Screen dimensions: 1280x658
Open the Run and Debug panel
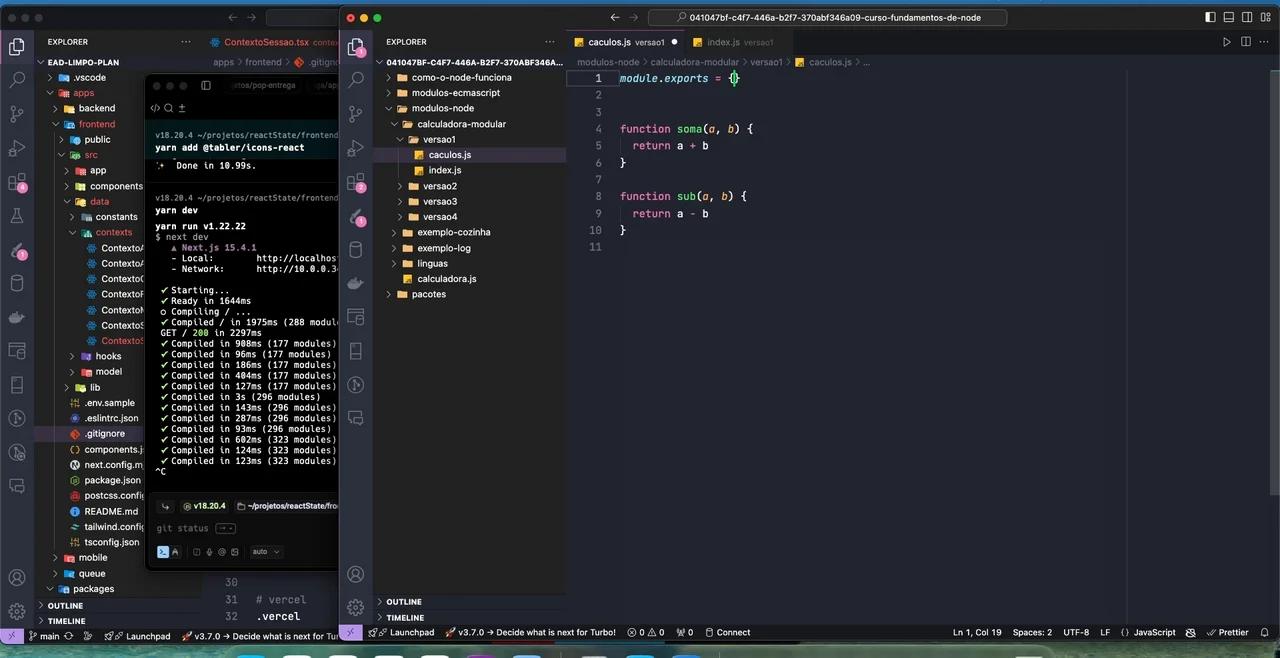(355, 148)
